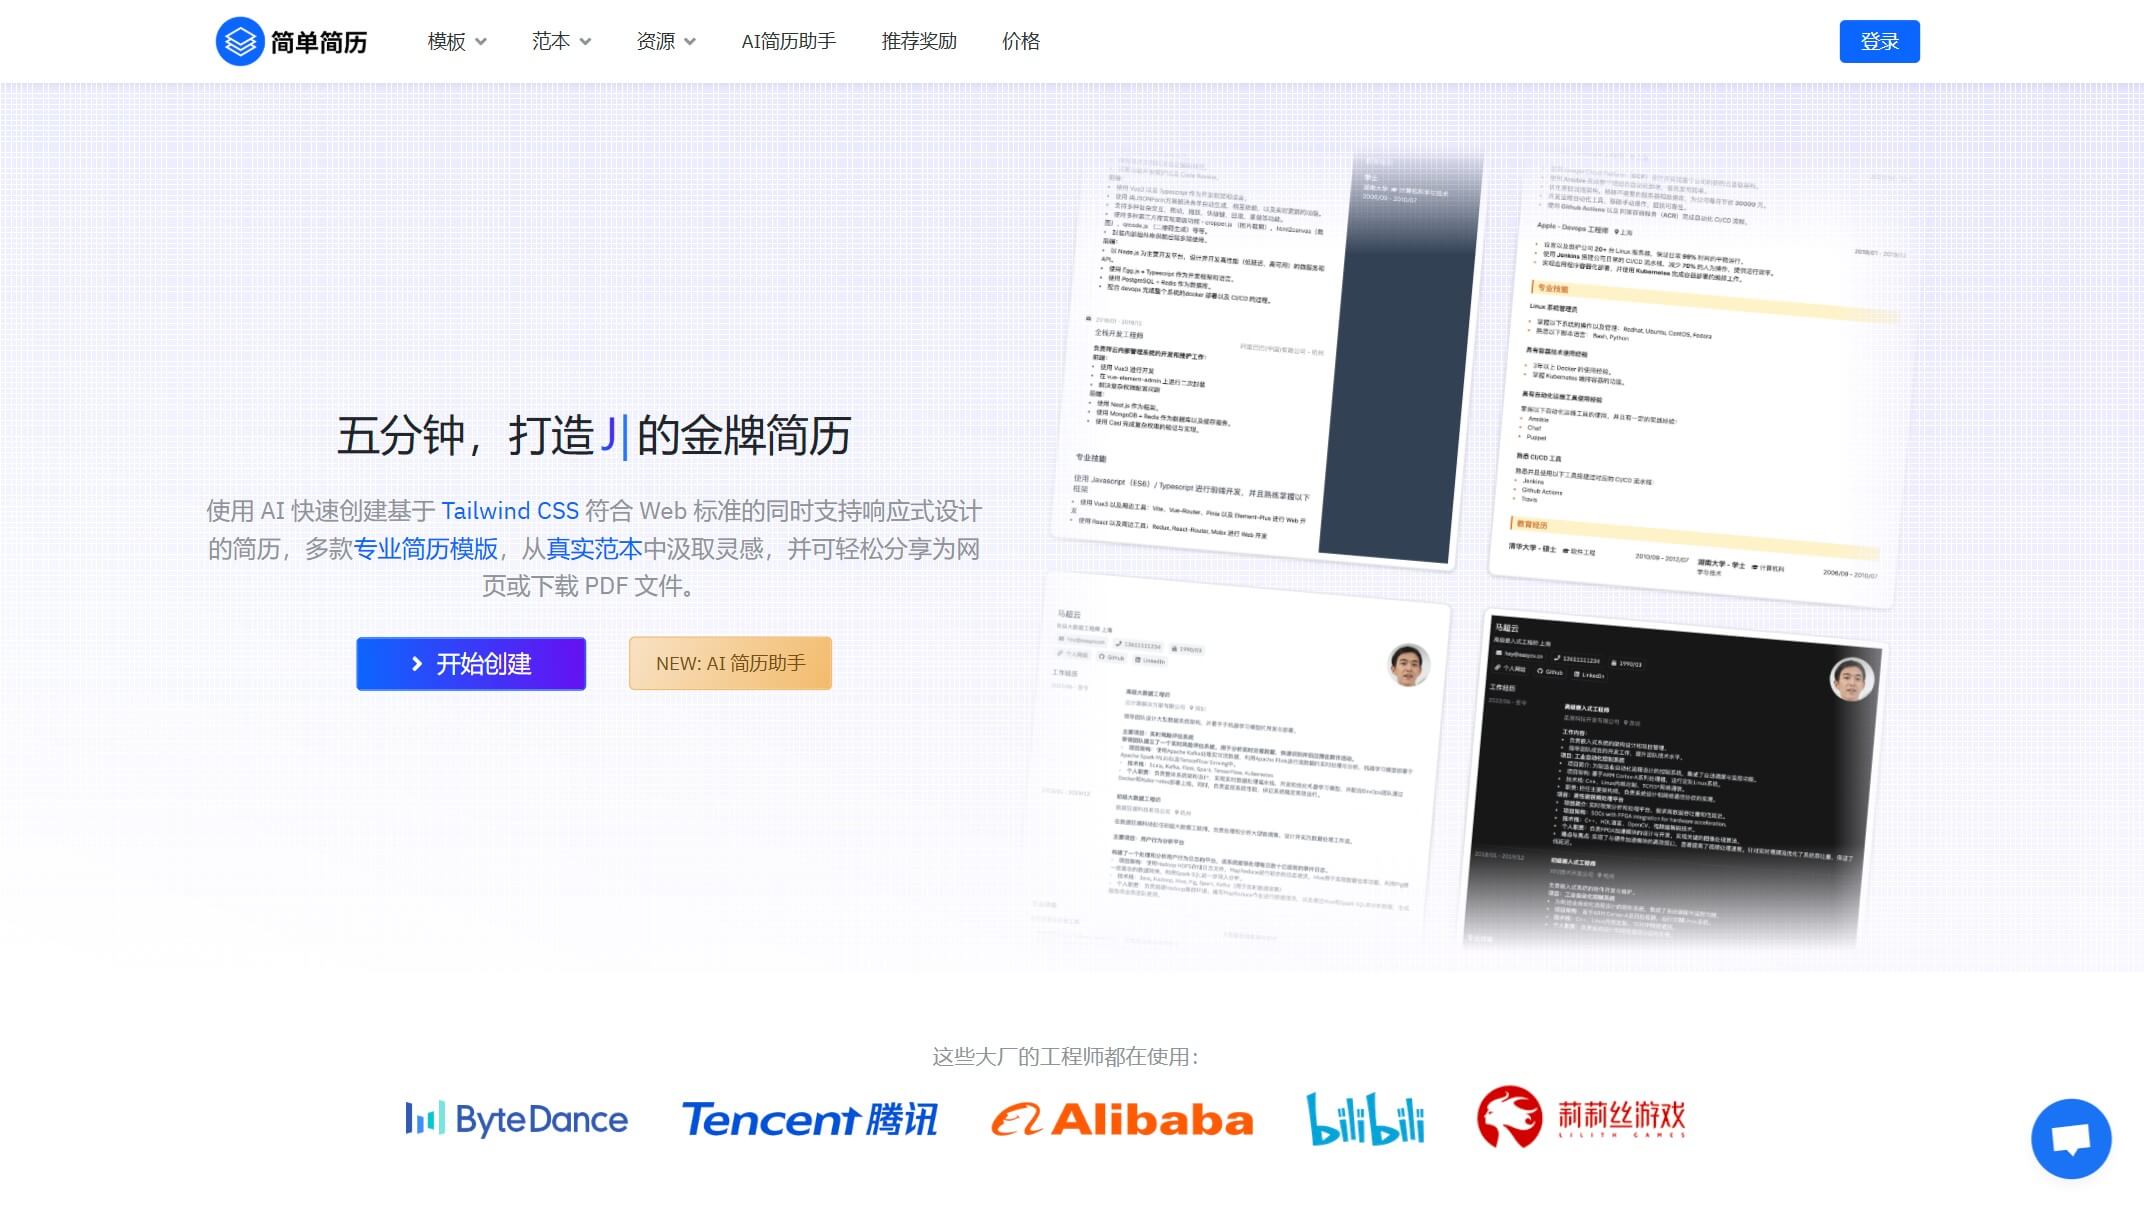Open the Tailwind CSS link
The image size is (2144, 1206).
[511, 510]
